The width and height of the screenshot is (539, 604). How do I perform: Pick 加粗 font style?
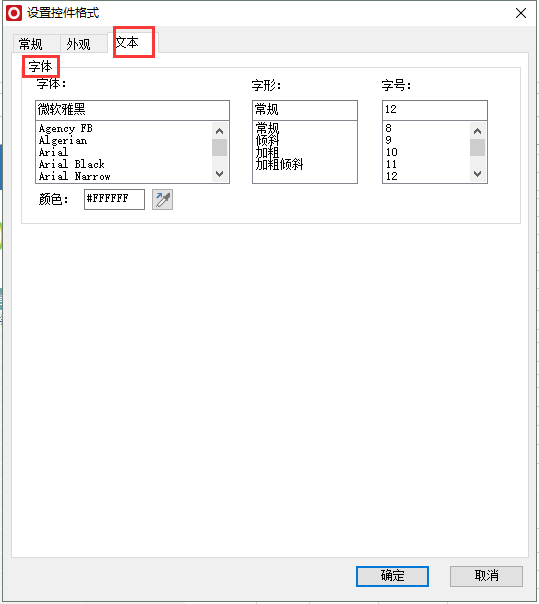pos(267,153)
